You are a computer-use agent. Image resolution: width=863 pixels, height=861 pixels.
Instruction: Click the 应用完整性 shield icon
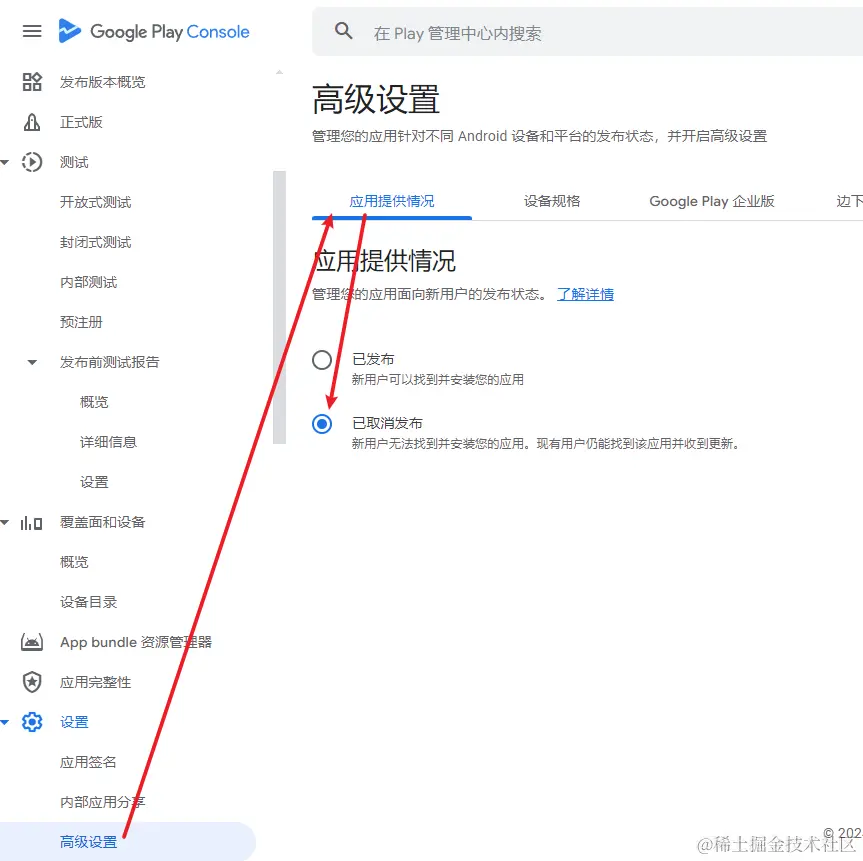coord(32,682)
